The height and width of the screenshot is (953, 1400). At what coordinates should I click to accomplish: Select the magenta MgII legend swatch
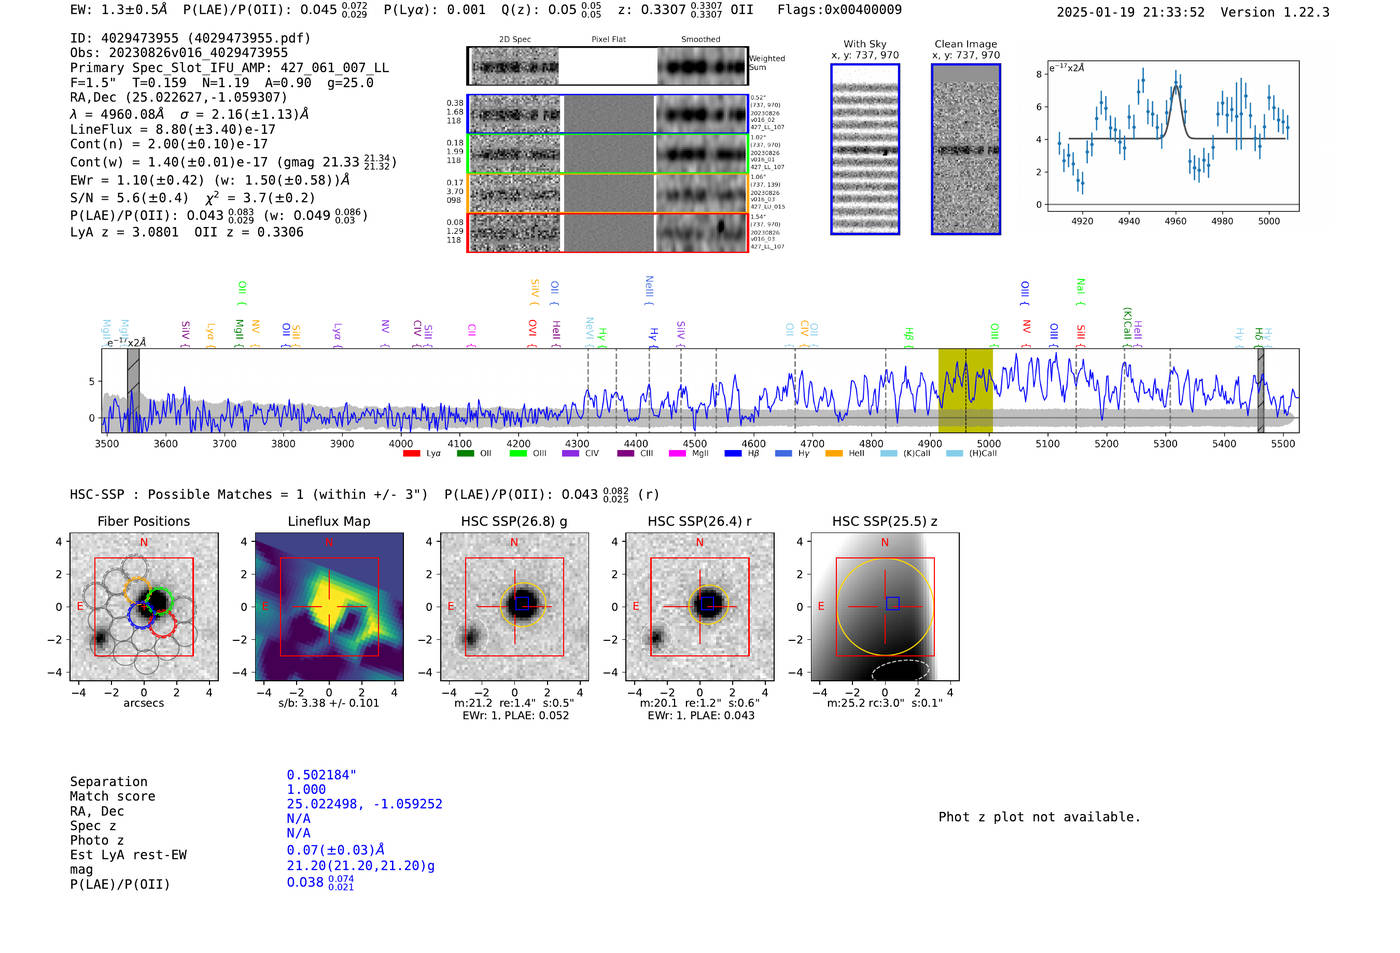click(677, 454)
